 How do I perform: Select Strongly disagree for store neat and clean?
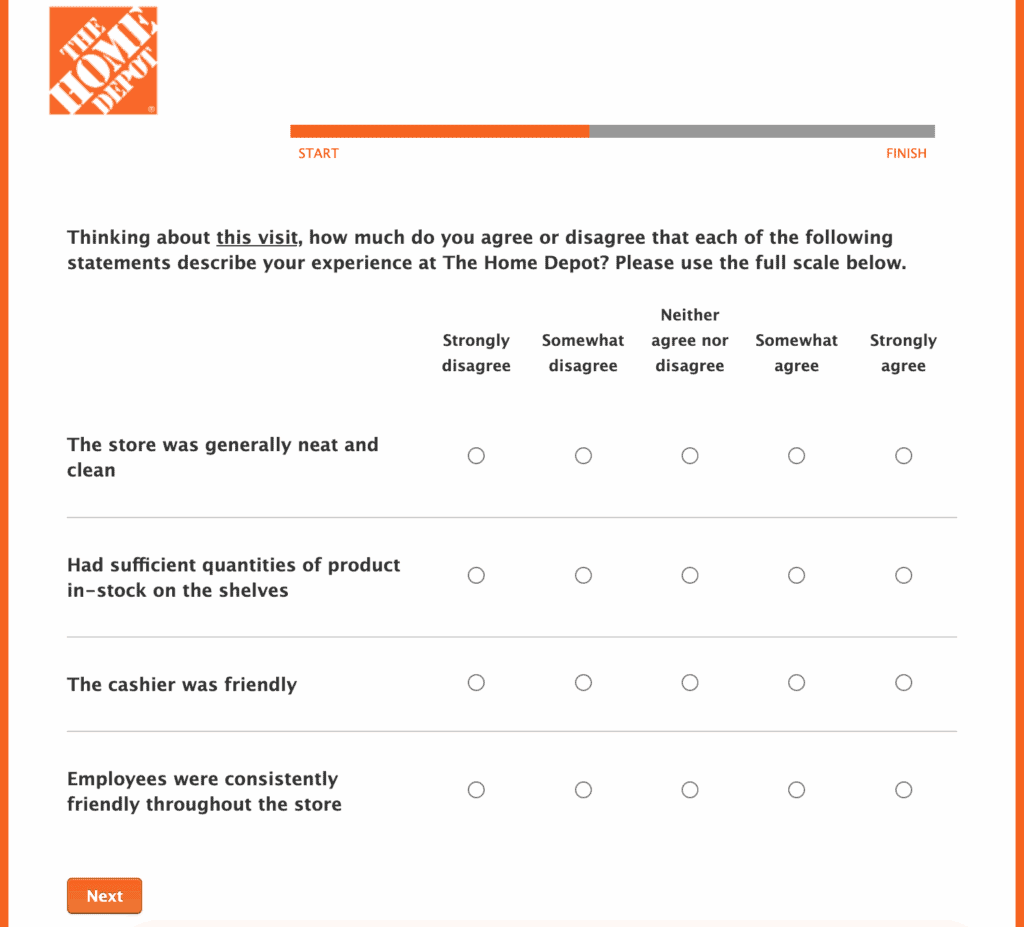point(476,456)
